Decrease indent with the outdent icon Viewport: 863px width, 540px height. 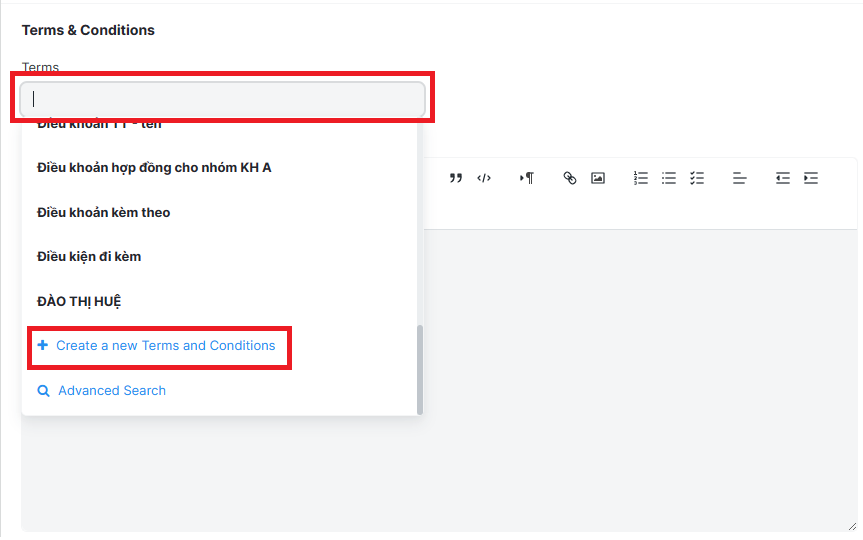tap(783, 178)
